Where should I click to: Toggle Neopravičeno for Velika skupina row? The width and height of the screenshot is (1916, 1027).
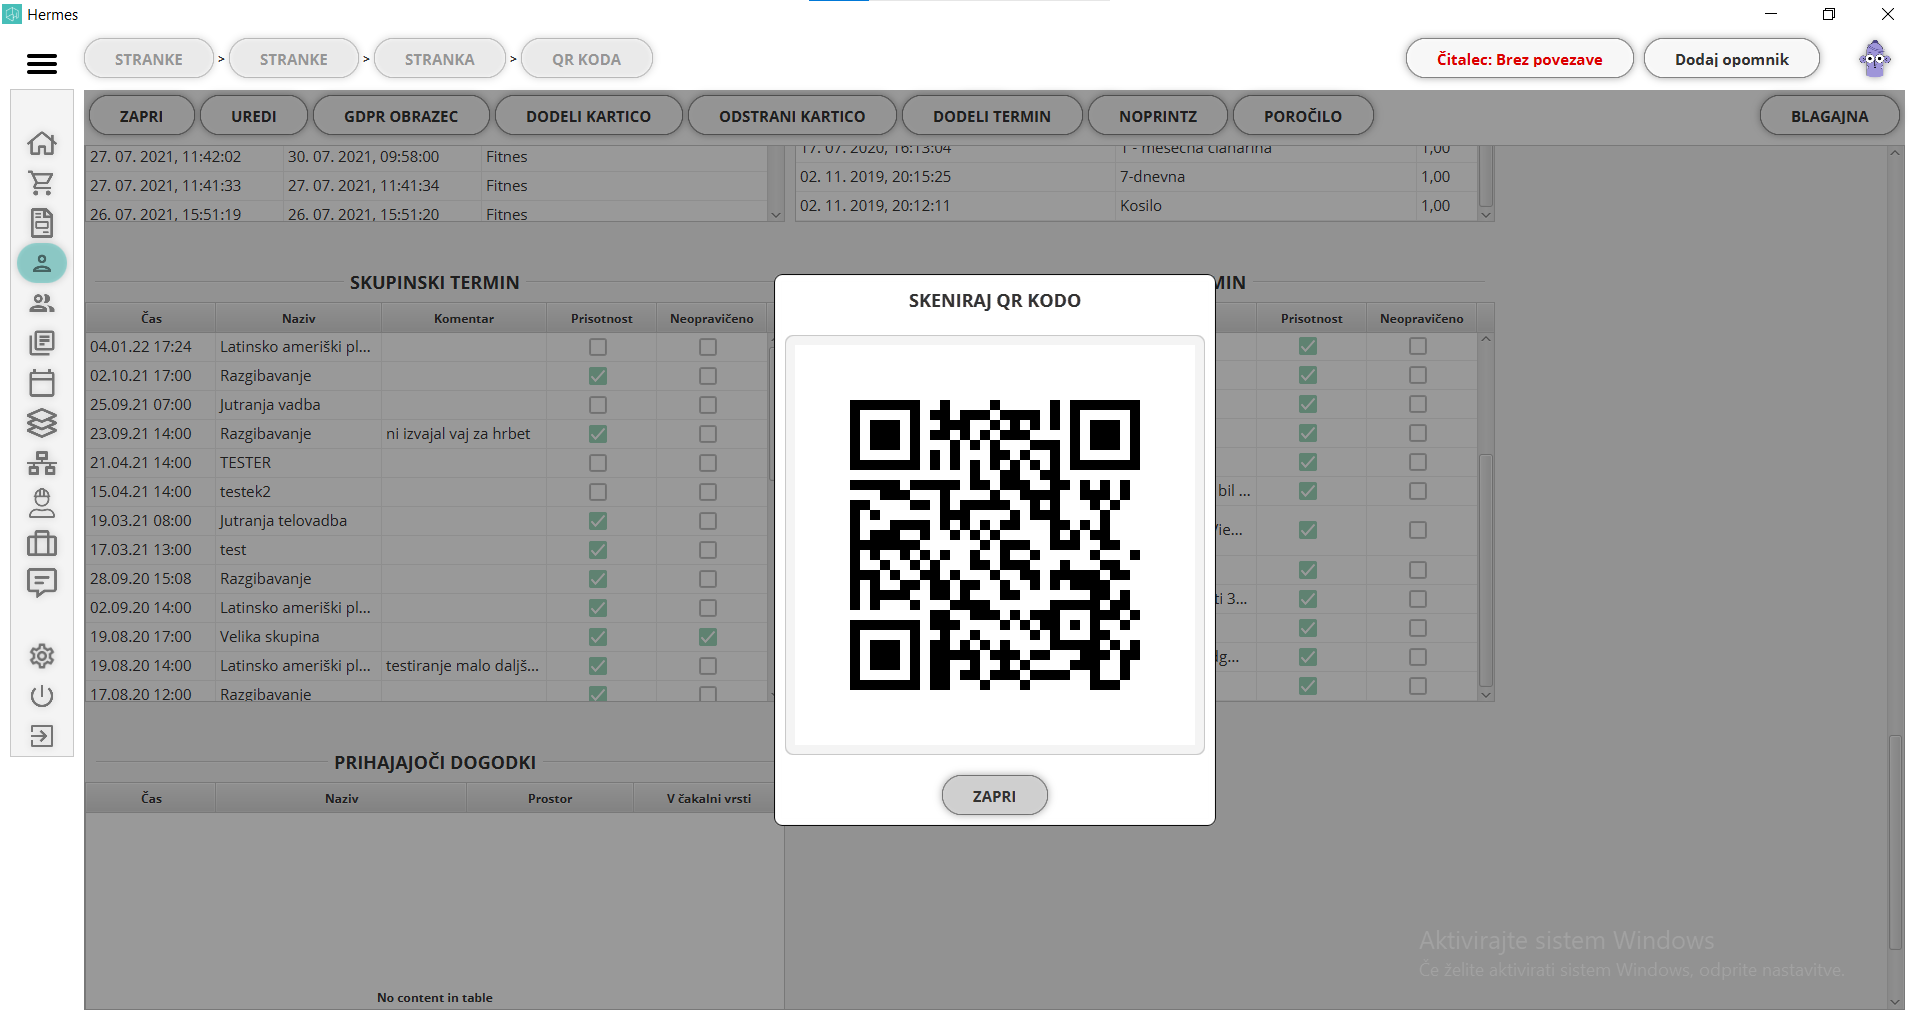708,637
